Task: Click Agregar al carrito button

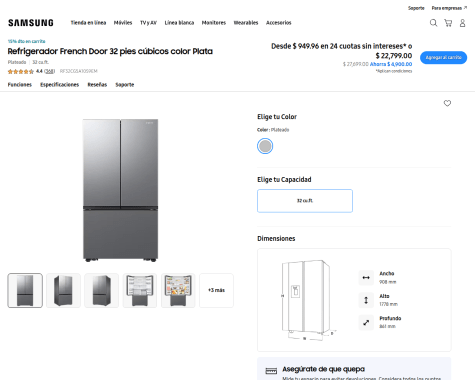Action: click(443, 58)
